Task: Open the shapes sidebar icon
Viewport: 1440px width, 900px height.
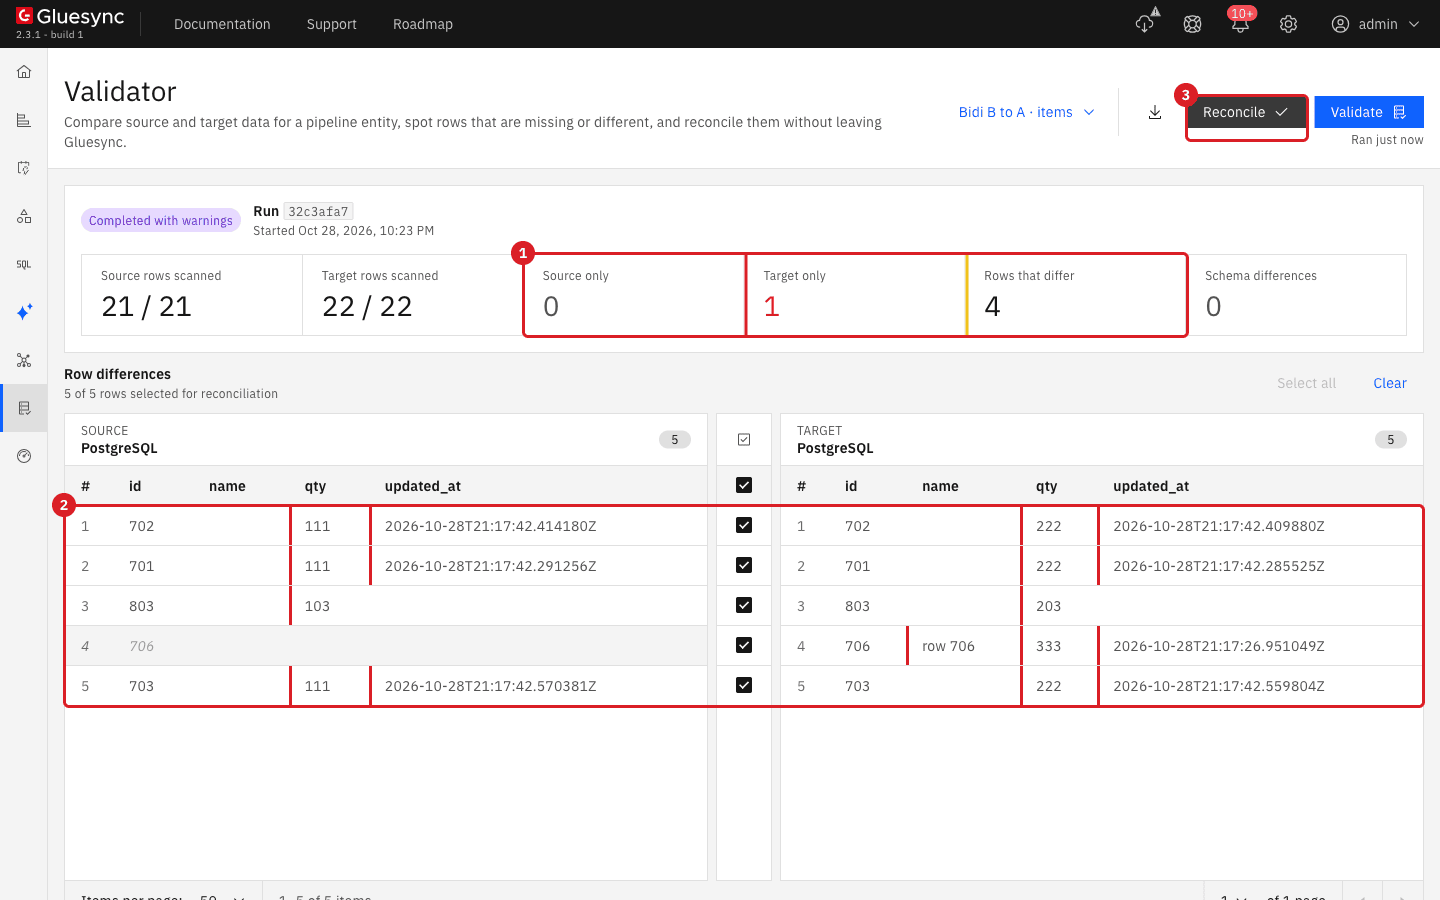Action: click(24, 216)
